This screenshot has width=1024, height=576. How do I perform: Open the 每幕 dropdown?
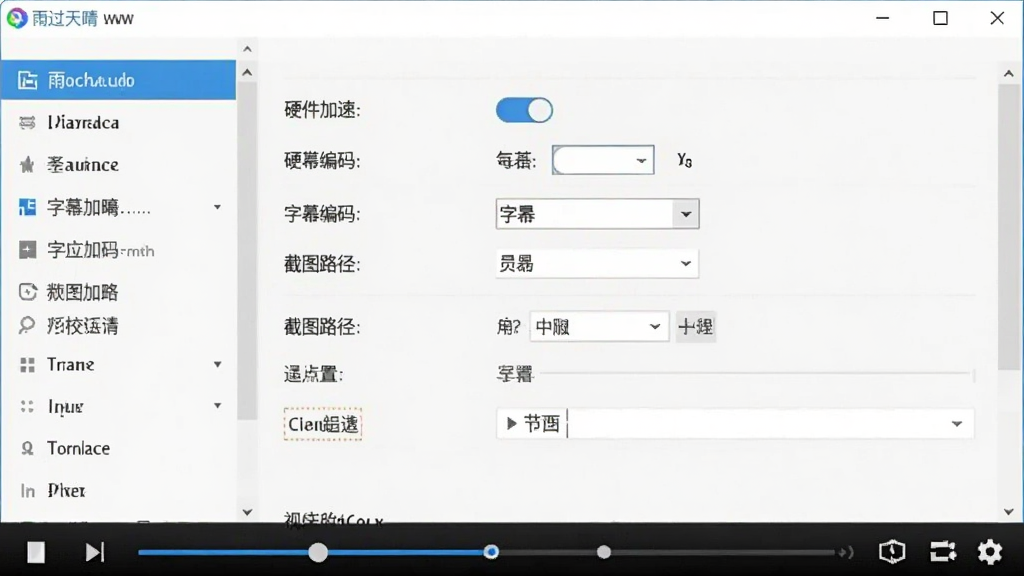pos(603,160)
